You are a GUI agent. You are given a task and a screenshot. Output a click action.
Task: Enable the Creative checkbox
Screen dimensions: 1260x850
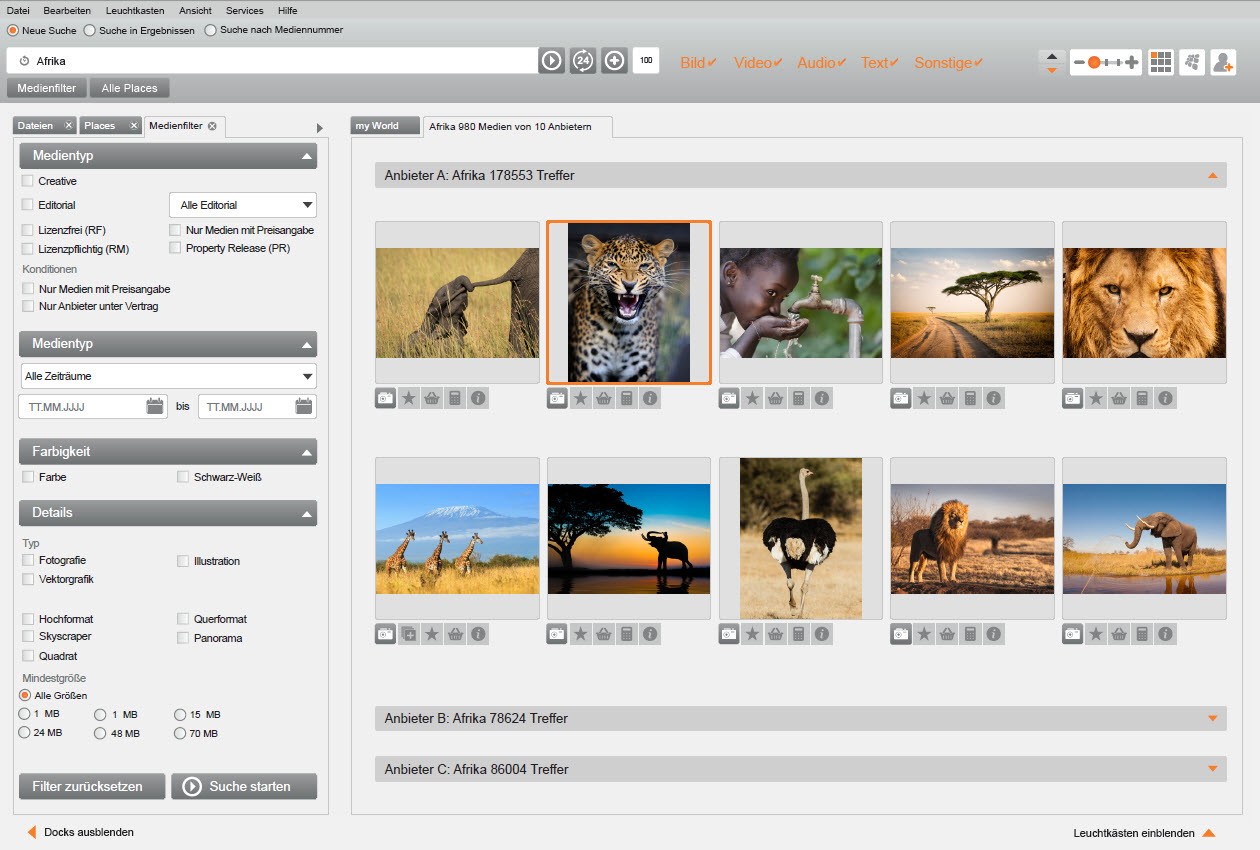(x=28, y=181)
